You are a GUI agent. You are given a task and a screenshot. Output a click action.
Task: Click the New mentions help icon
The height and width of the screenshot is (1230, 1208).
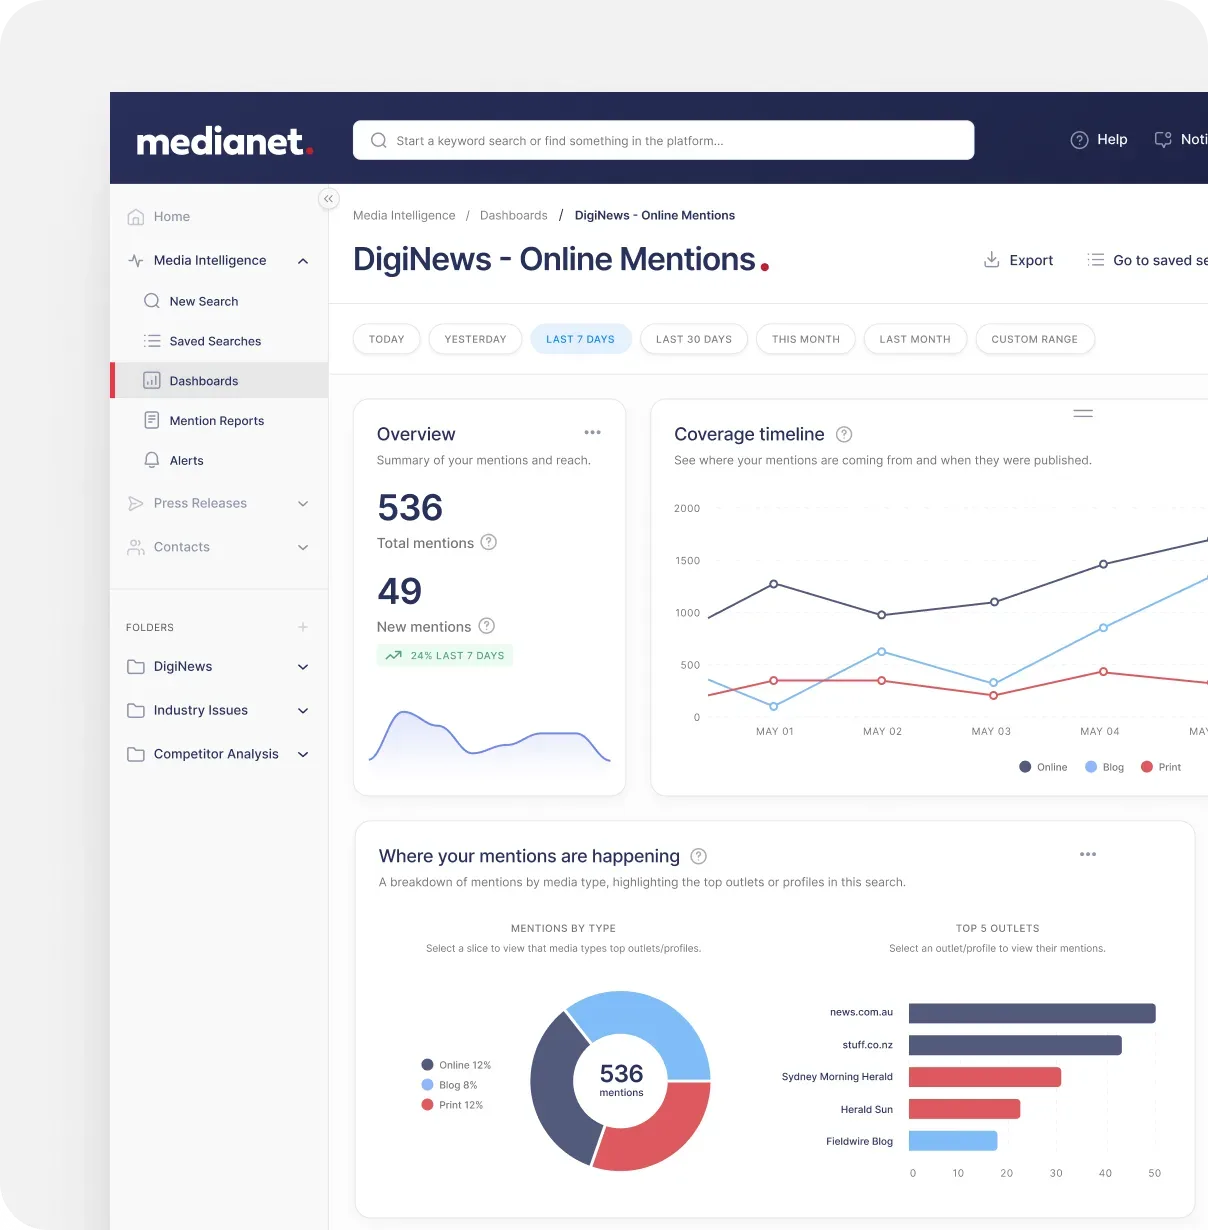pyautogui.click(x=487, y=626)
